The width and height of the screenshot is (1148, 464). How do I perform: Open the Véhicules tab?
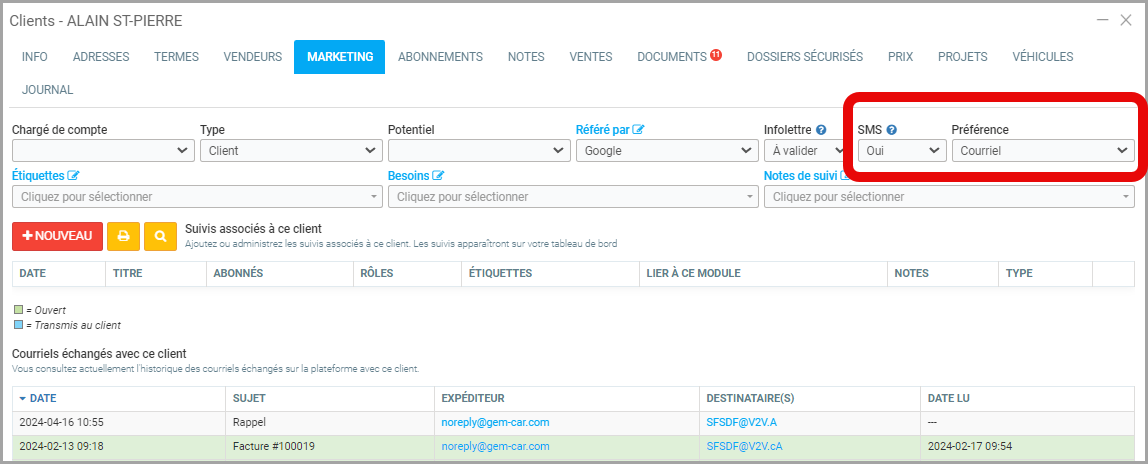[x=1042, y=57]
